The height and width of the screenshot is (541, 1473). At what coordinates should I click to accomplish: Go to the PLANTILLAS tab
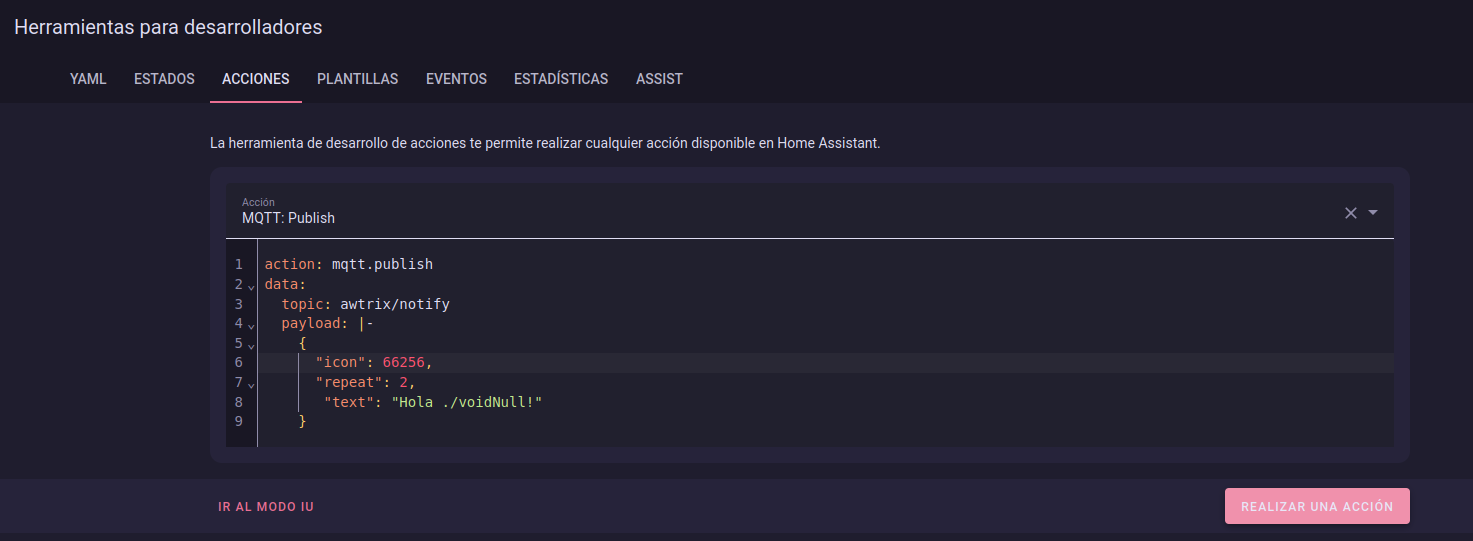[x=357, y=79]
